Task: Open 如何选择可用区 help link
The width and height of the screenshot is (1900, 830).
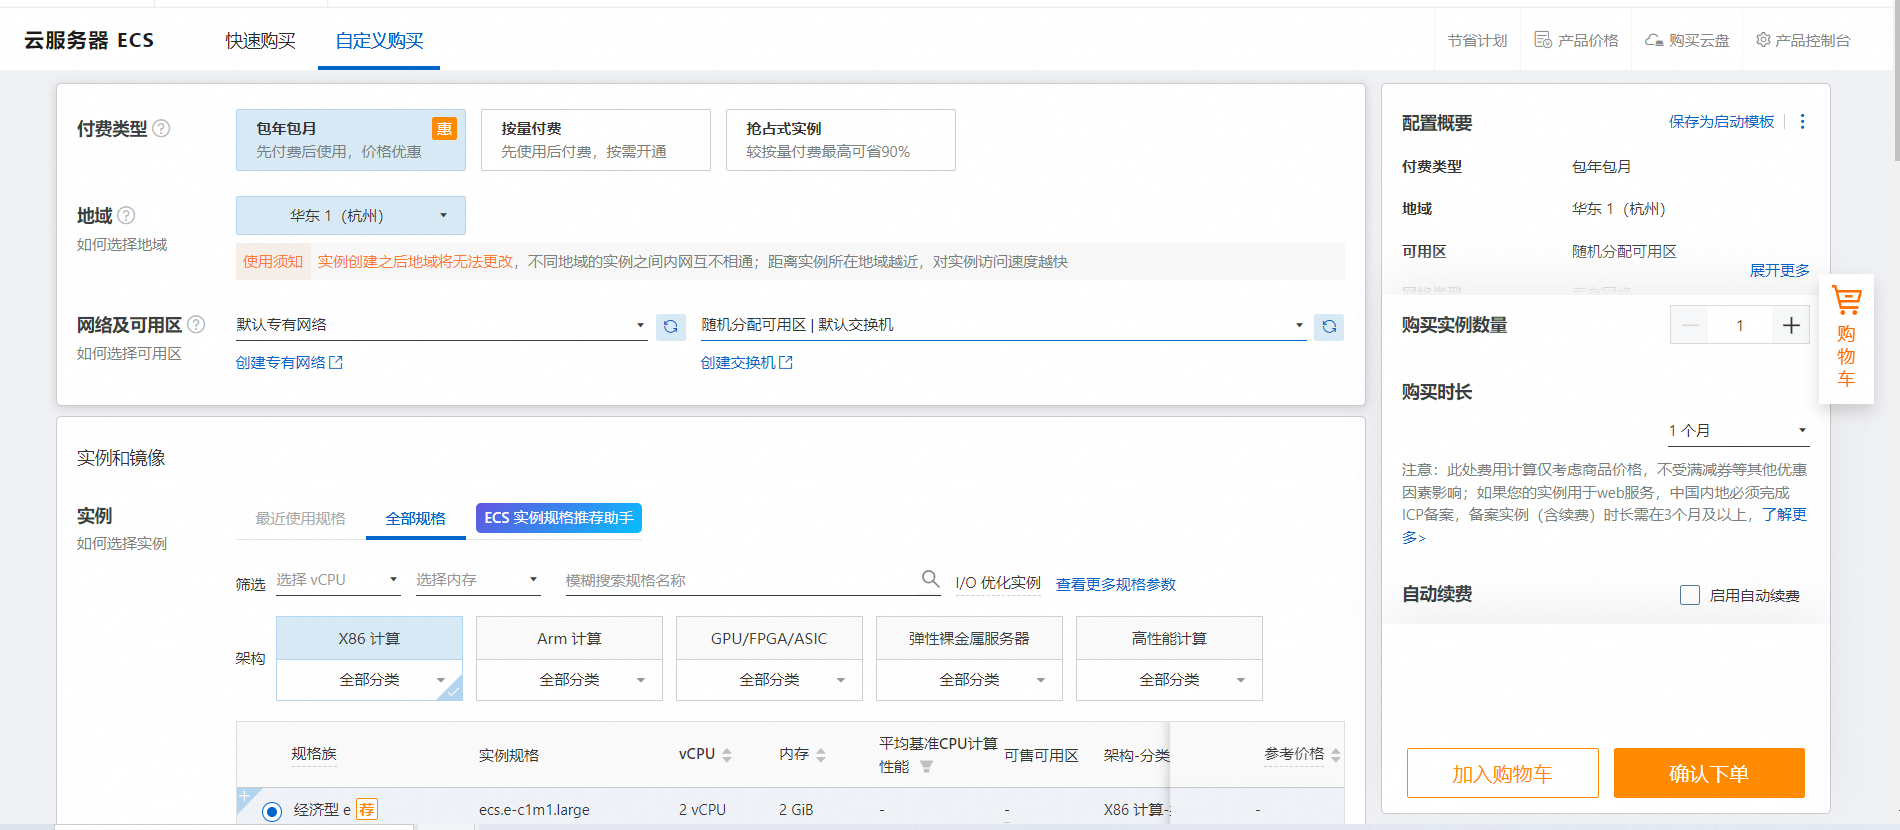Action: [129, 353]
